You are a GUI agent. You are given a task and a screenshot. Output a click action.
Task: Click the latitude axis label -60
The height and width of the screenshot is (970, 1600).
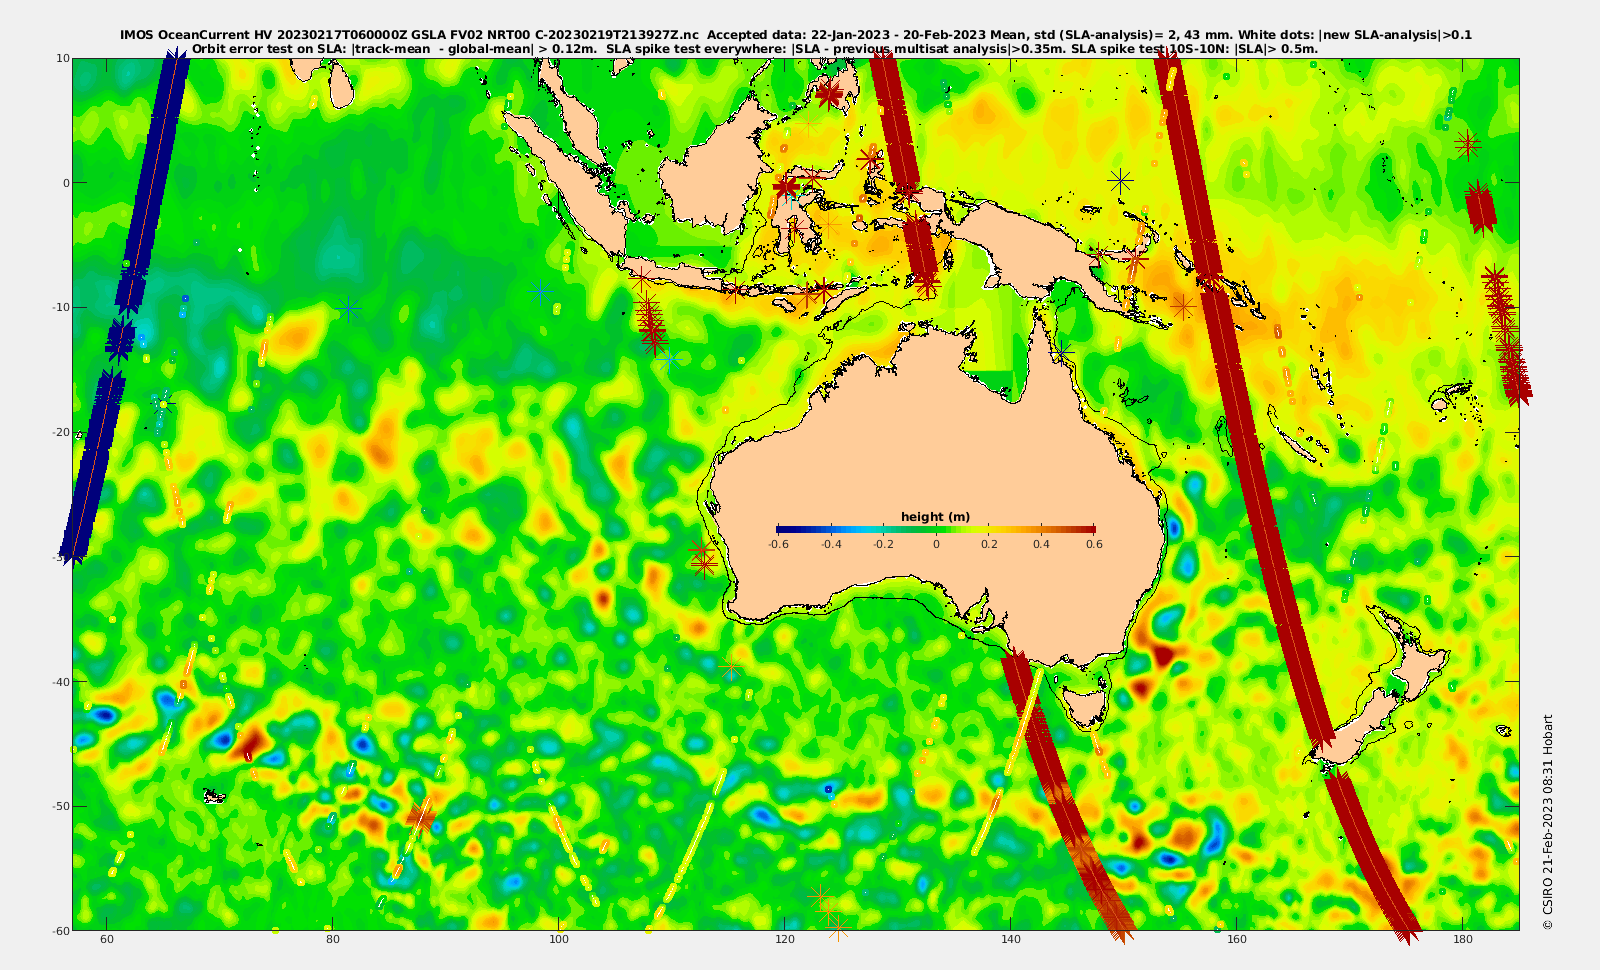pos(59,931)
